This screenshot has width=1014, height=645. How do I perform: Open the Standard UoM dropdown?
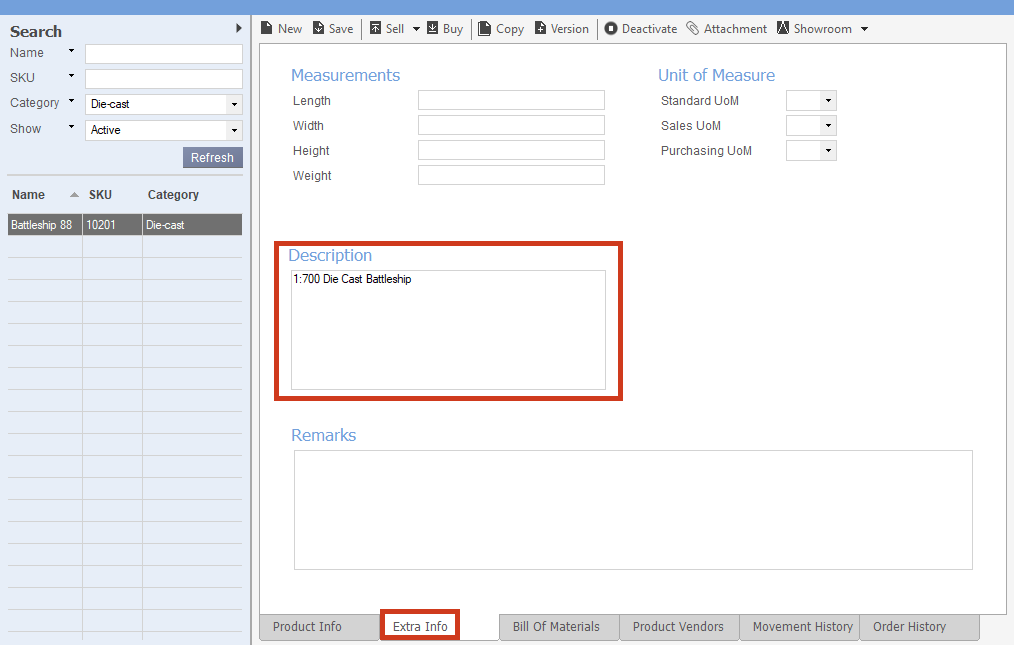(x=828, y=100)
